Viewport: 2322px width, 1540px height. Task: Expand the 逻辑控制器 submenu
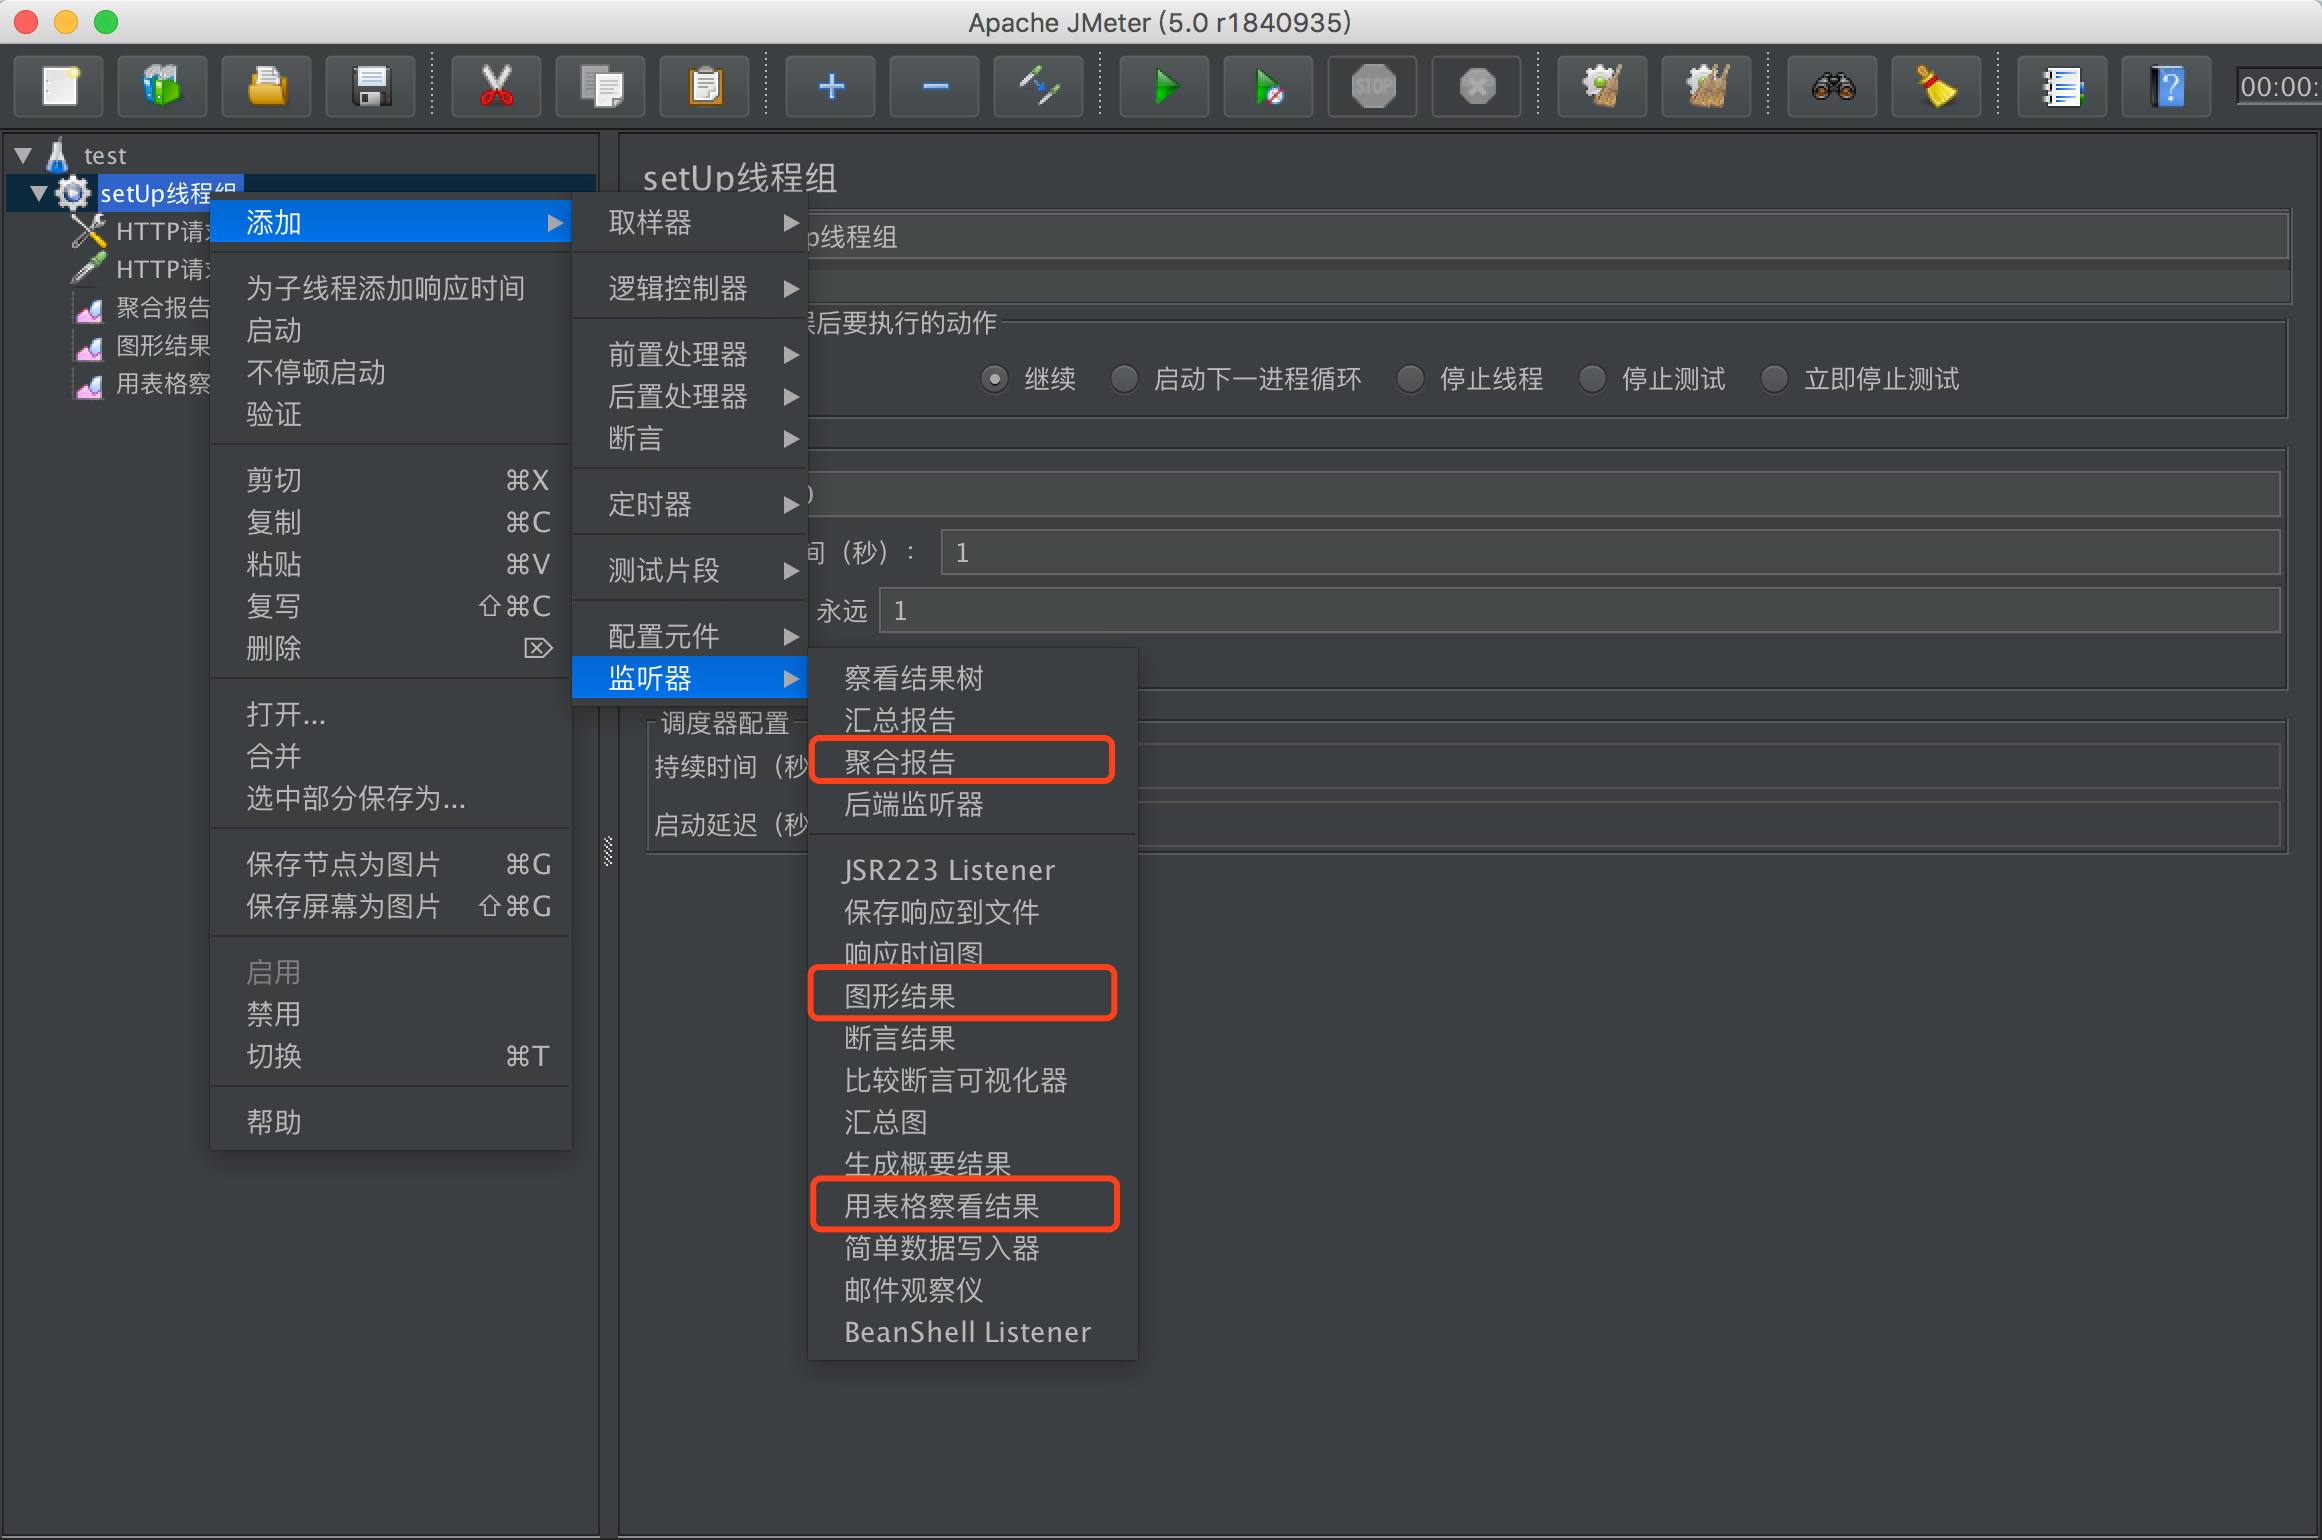pos(690,288)
